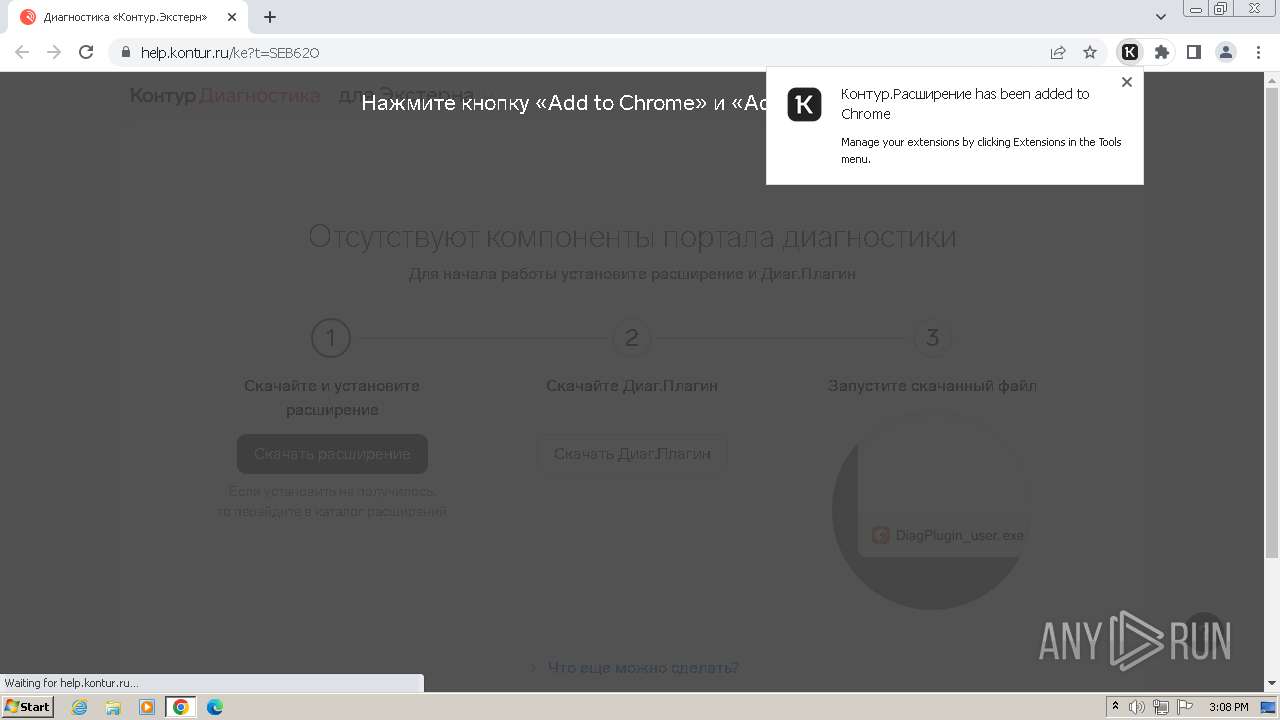
Task: Click the 3:08 PM system clock
Action: click(x=1229, y=707)
